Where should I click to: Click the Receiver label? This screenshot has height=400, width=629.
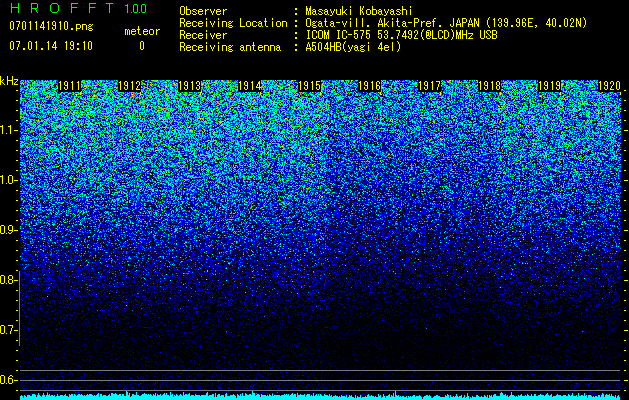pyautogui.click(x=203, y=35)
